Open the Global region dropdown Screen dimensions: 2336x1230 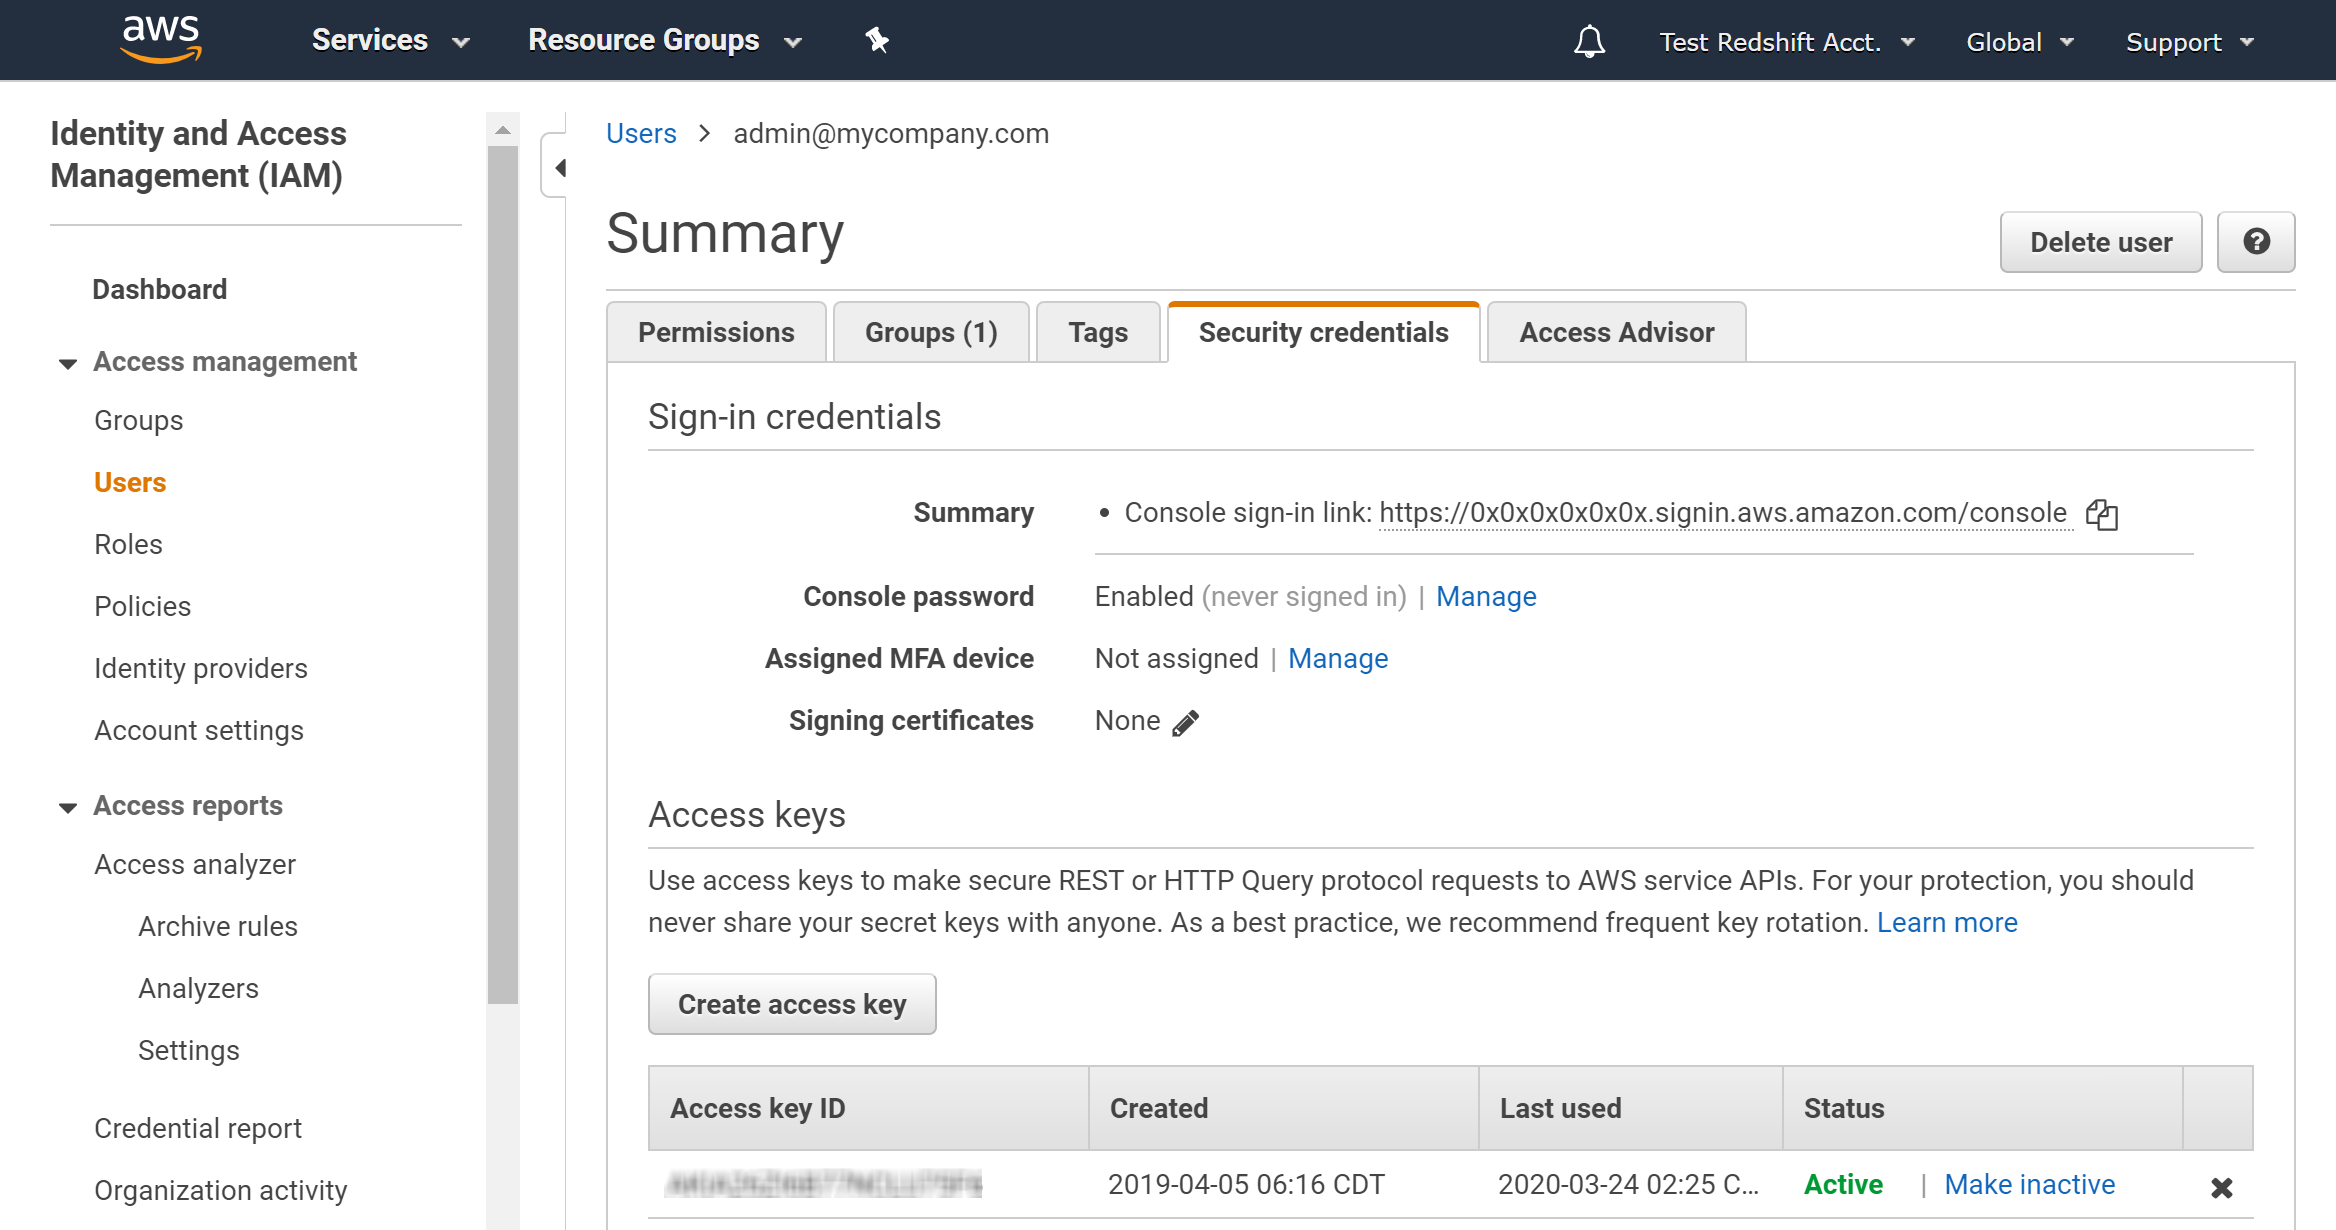point(2020,42)
